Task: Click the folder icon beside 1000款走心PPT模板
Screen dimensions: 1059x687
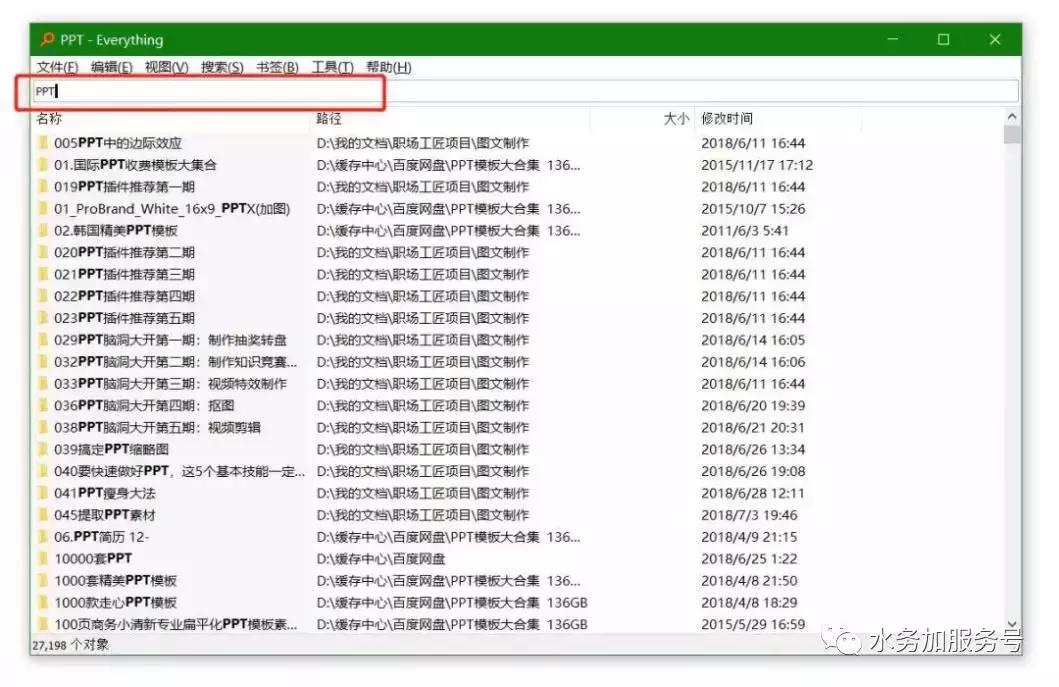Action: (42, 602)
